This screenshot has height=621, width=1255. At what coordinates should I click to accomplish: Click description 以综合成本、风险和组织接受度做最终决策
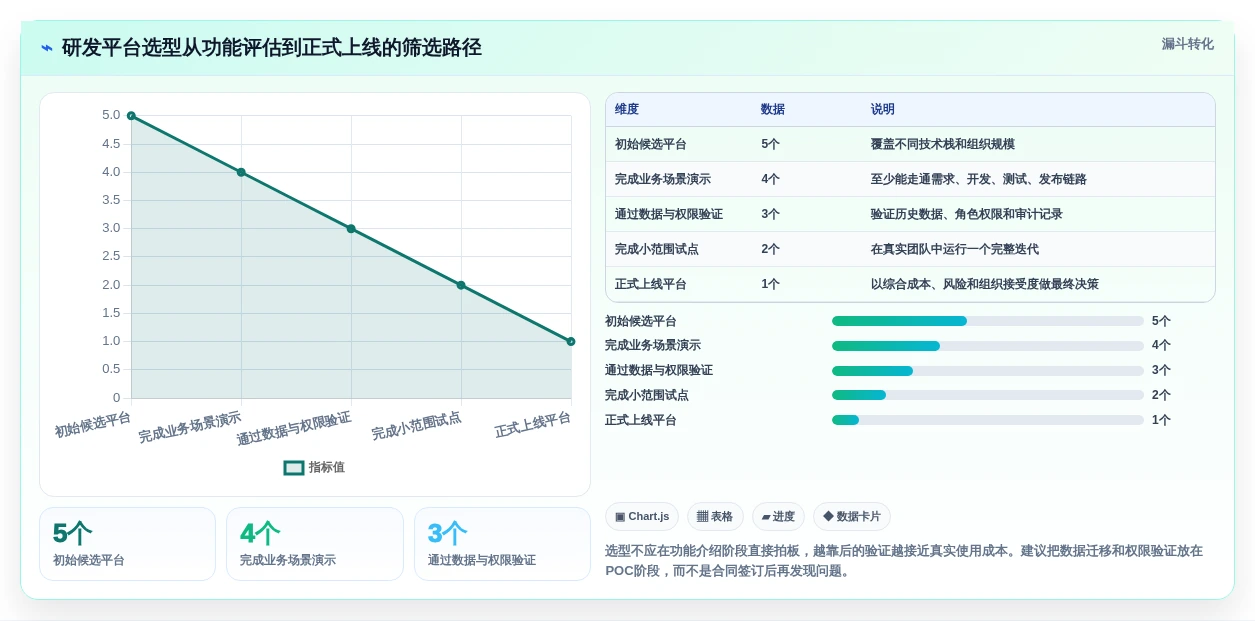click(x=985, y=284)
